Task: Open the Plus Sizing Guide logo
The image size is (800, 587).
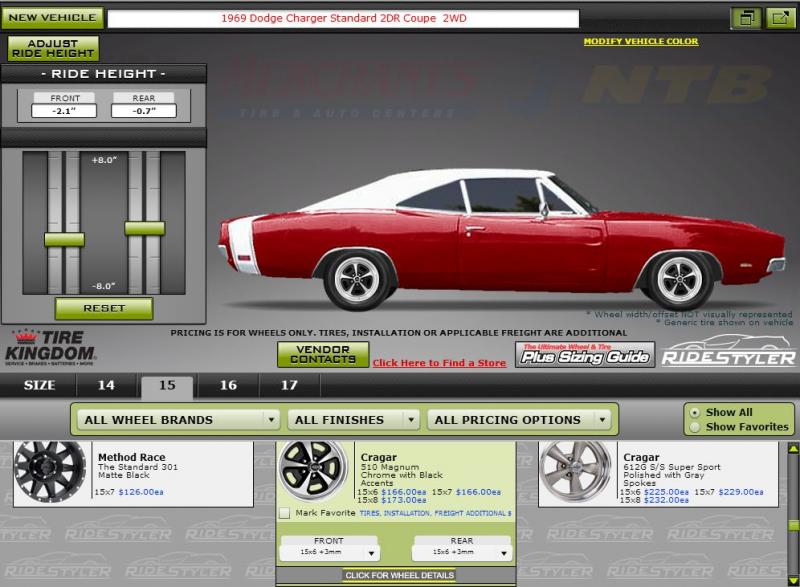Action: pos(585,355)
